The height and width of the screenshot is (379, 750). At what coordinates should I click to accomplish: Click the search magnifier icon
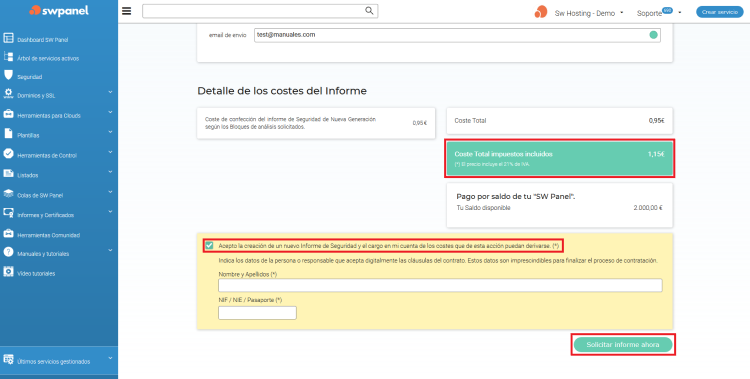point(369,11)
